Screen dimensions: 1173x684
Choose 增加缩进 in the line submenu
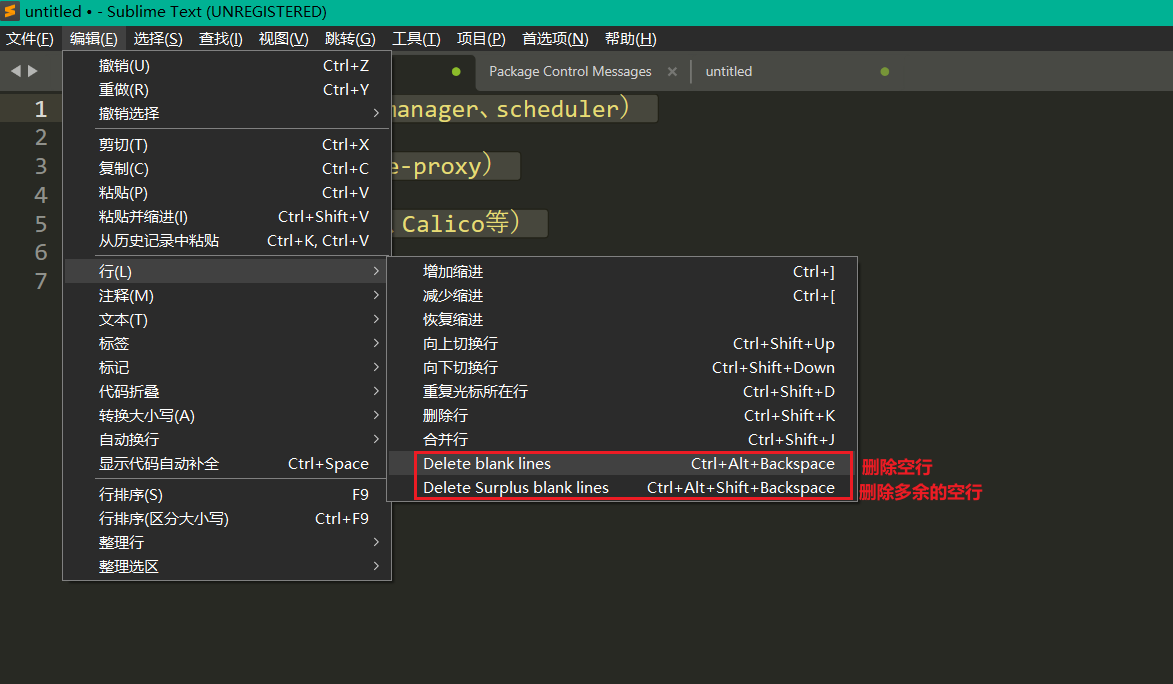coord(622,272)
